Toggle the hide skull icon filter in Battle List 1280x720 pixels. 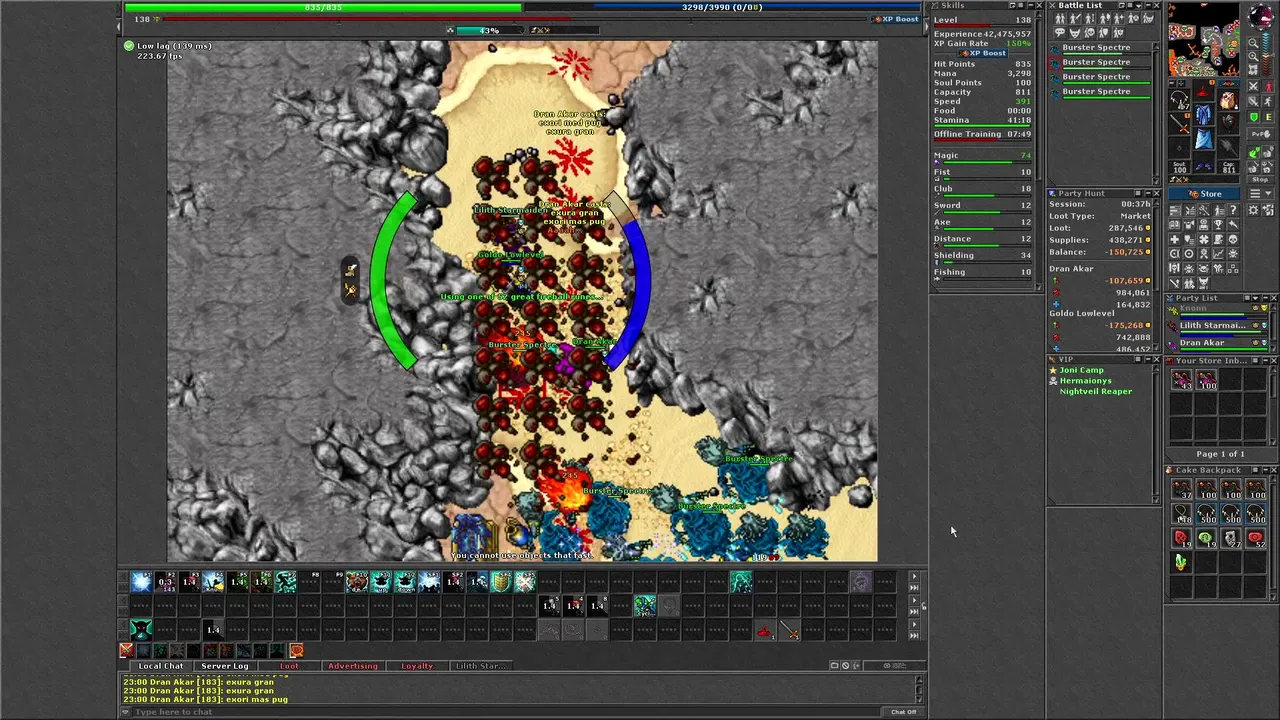1089,32
